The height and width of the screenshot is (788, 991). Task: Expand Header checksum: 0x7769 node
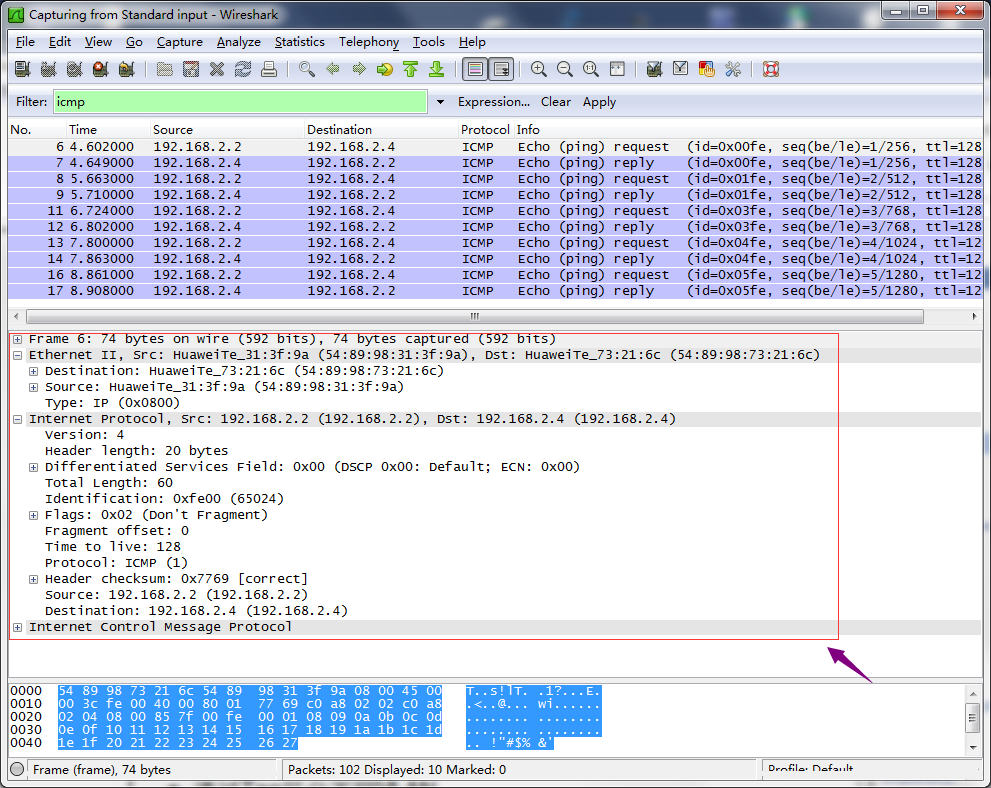[x=33, y=579]
